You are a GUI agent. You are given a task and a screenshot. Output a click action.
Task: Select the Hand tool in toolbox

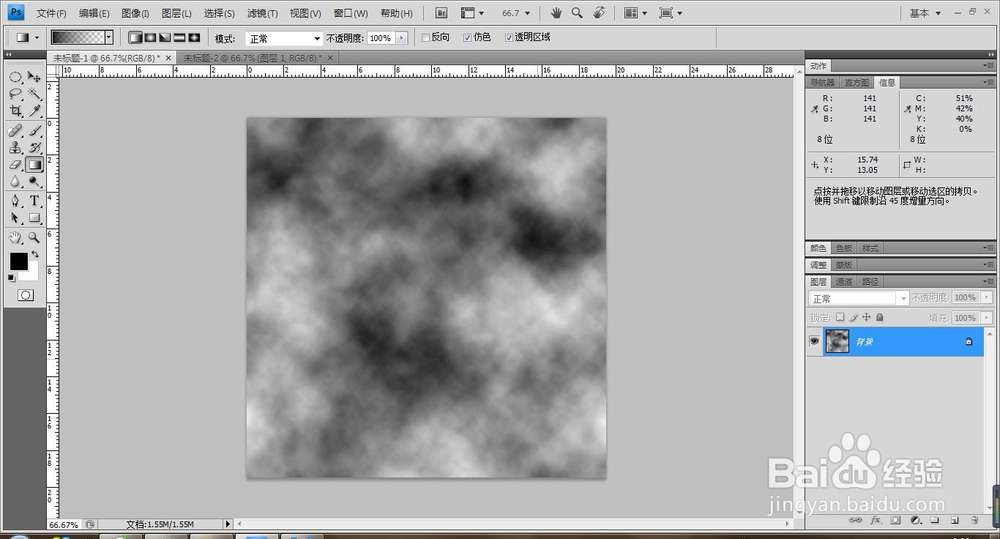click(16, 238)
